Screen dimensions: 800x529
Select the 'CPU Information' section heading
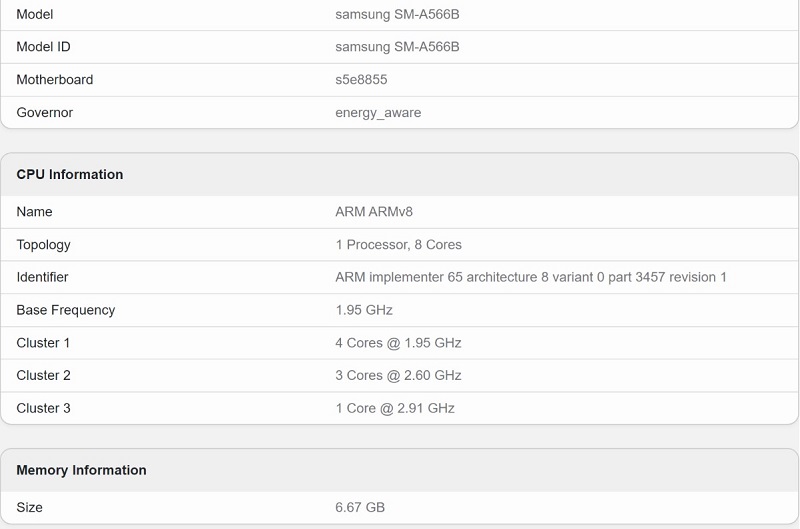[x=70, y=174]
